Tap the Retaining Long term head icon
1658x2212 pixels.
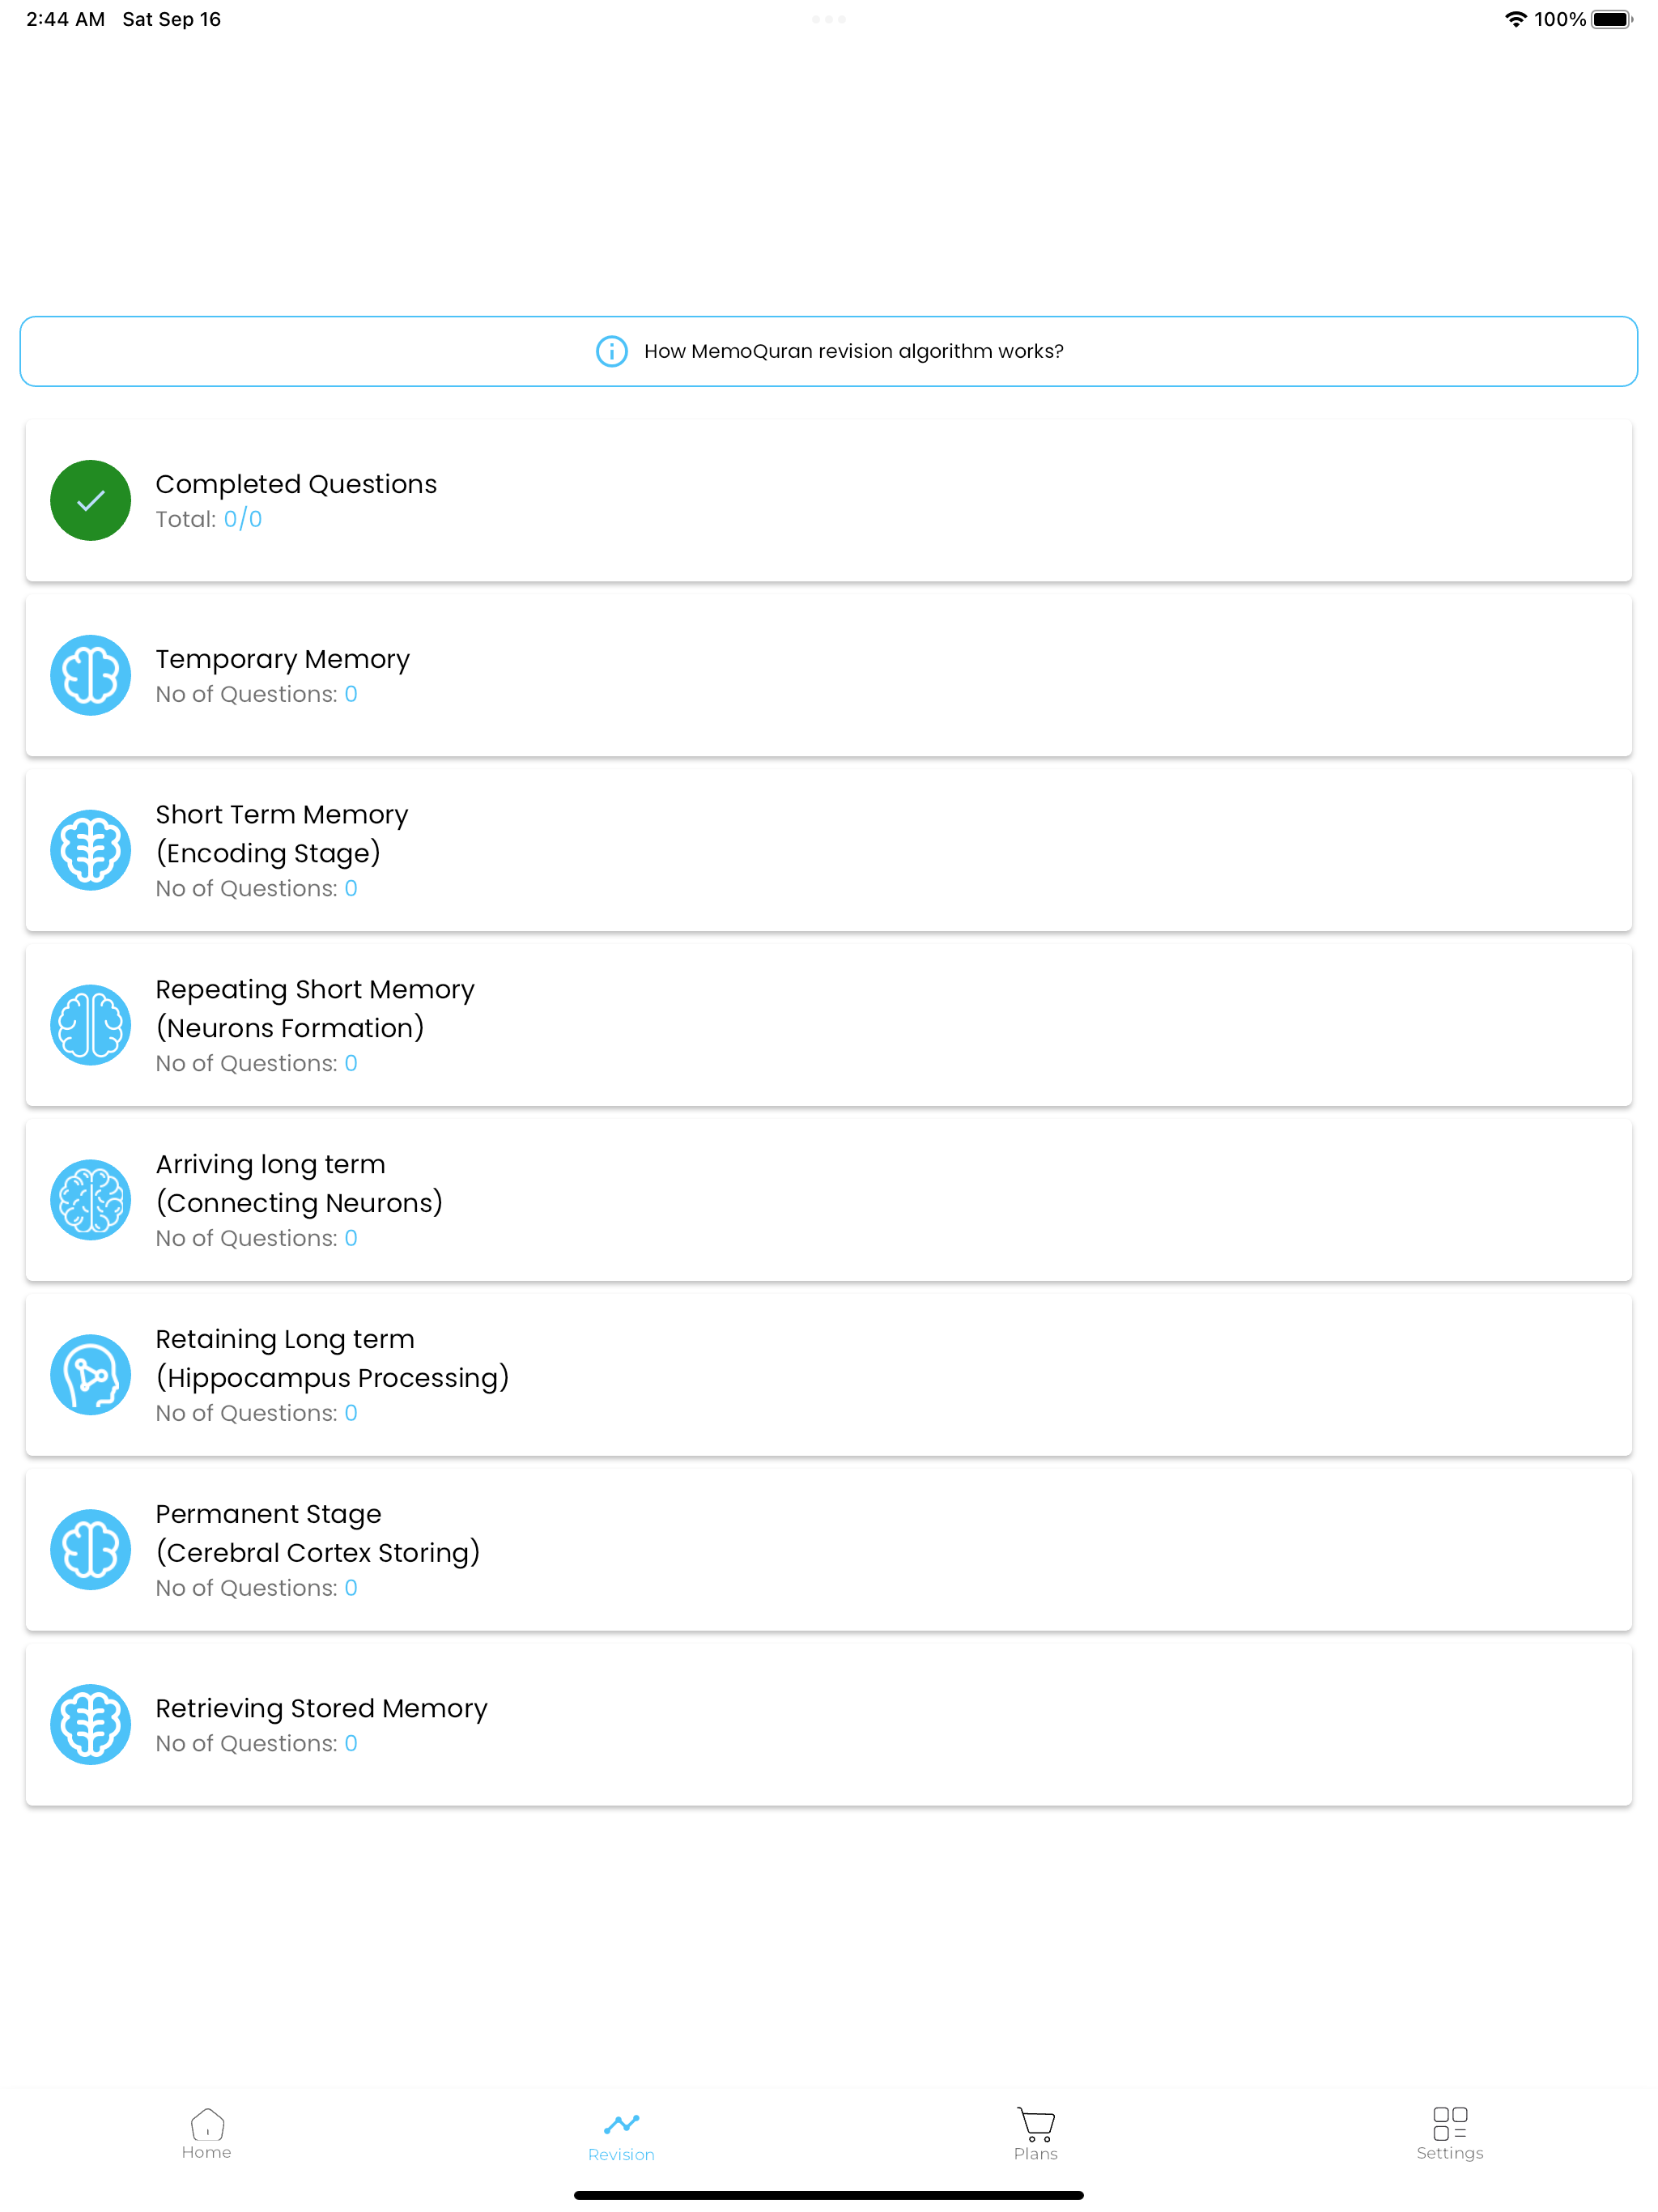click(x=90, y=1375)
